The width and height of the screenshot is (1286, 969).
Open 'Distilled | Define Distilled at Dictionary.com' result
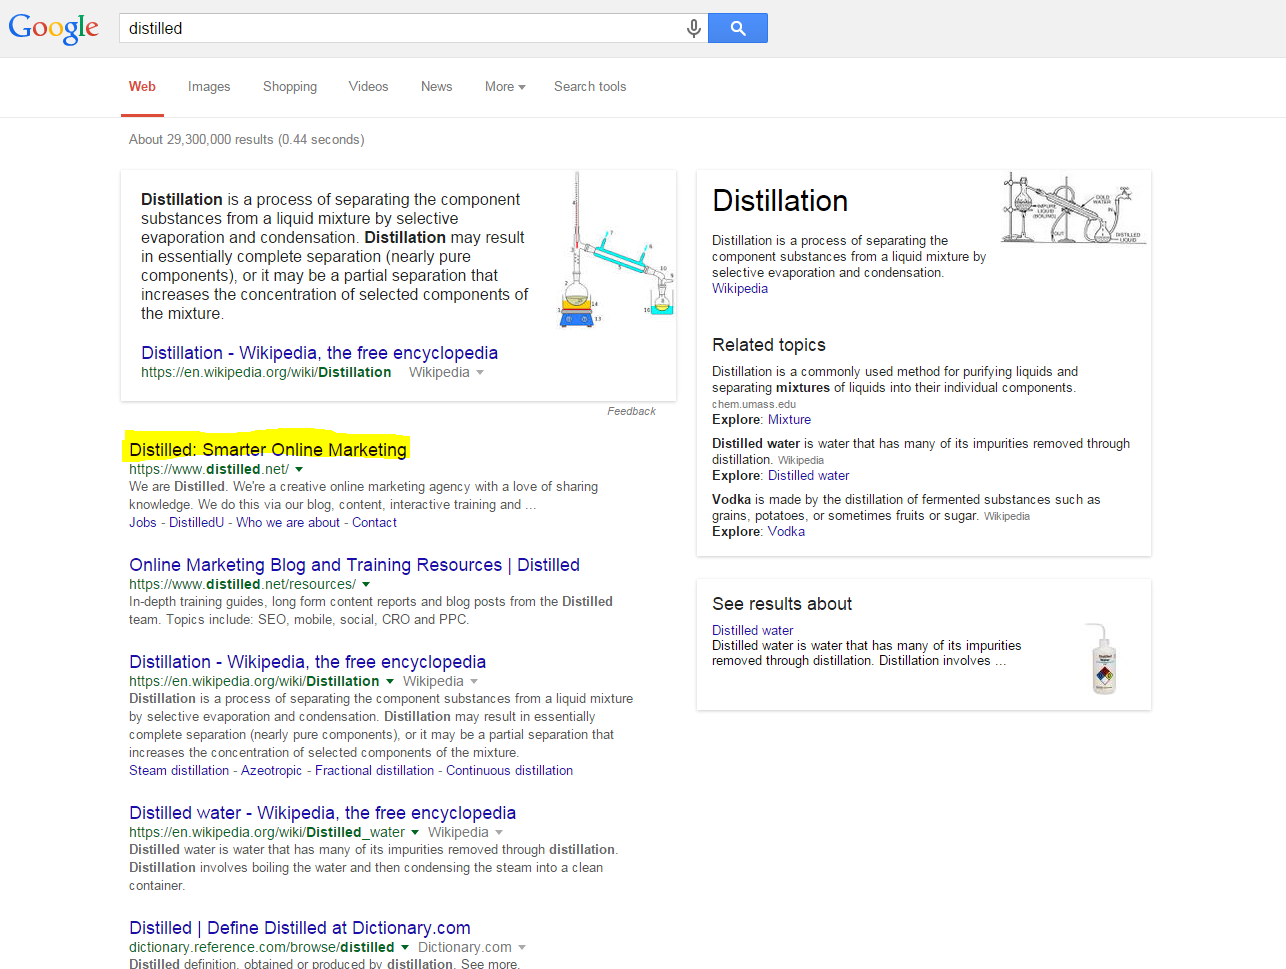300,928
